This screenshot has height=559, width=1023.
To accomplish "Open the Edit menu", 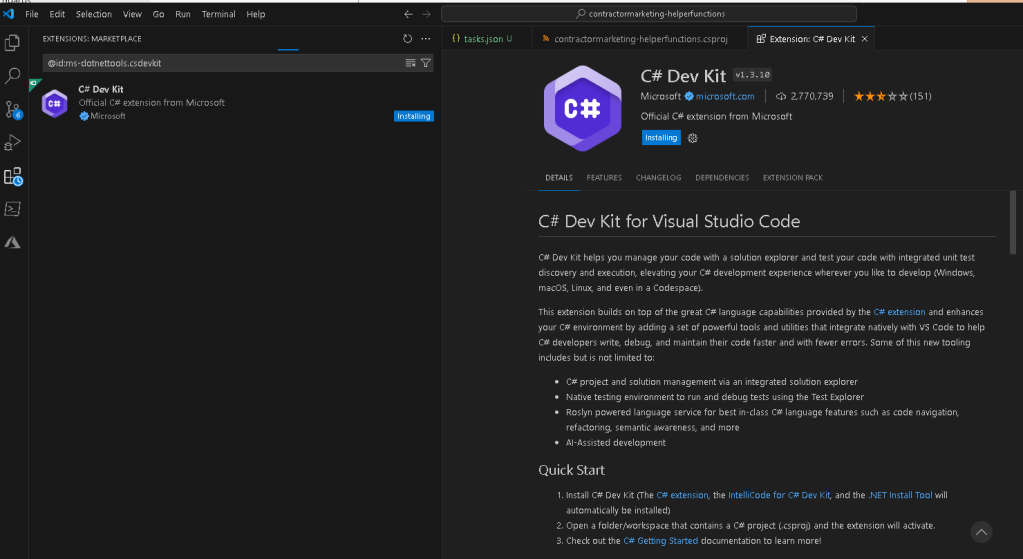I will (57, 14).
